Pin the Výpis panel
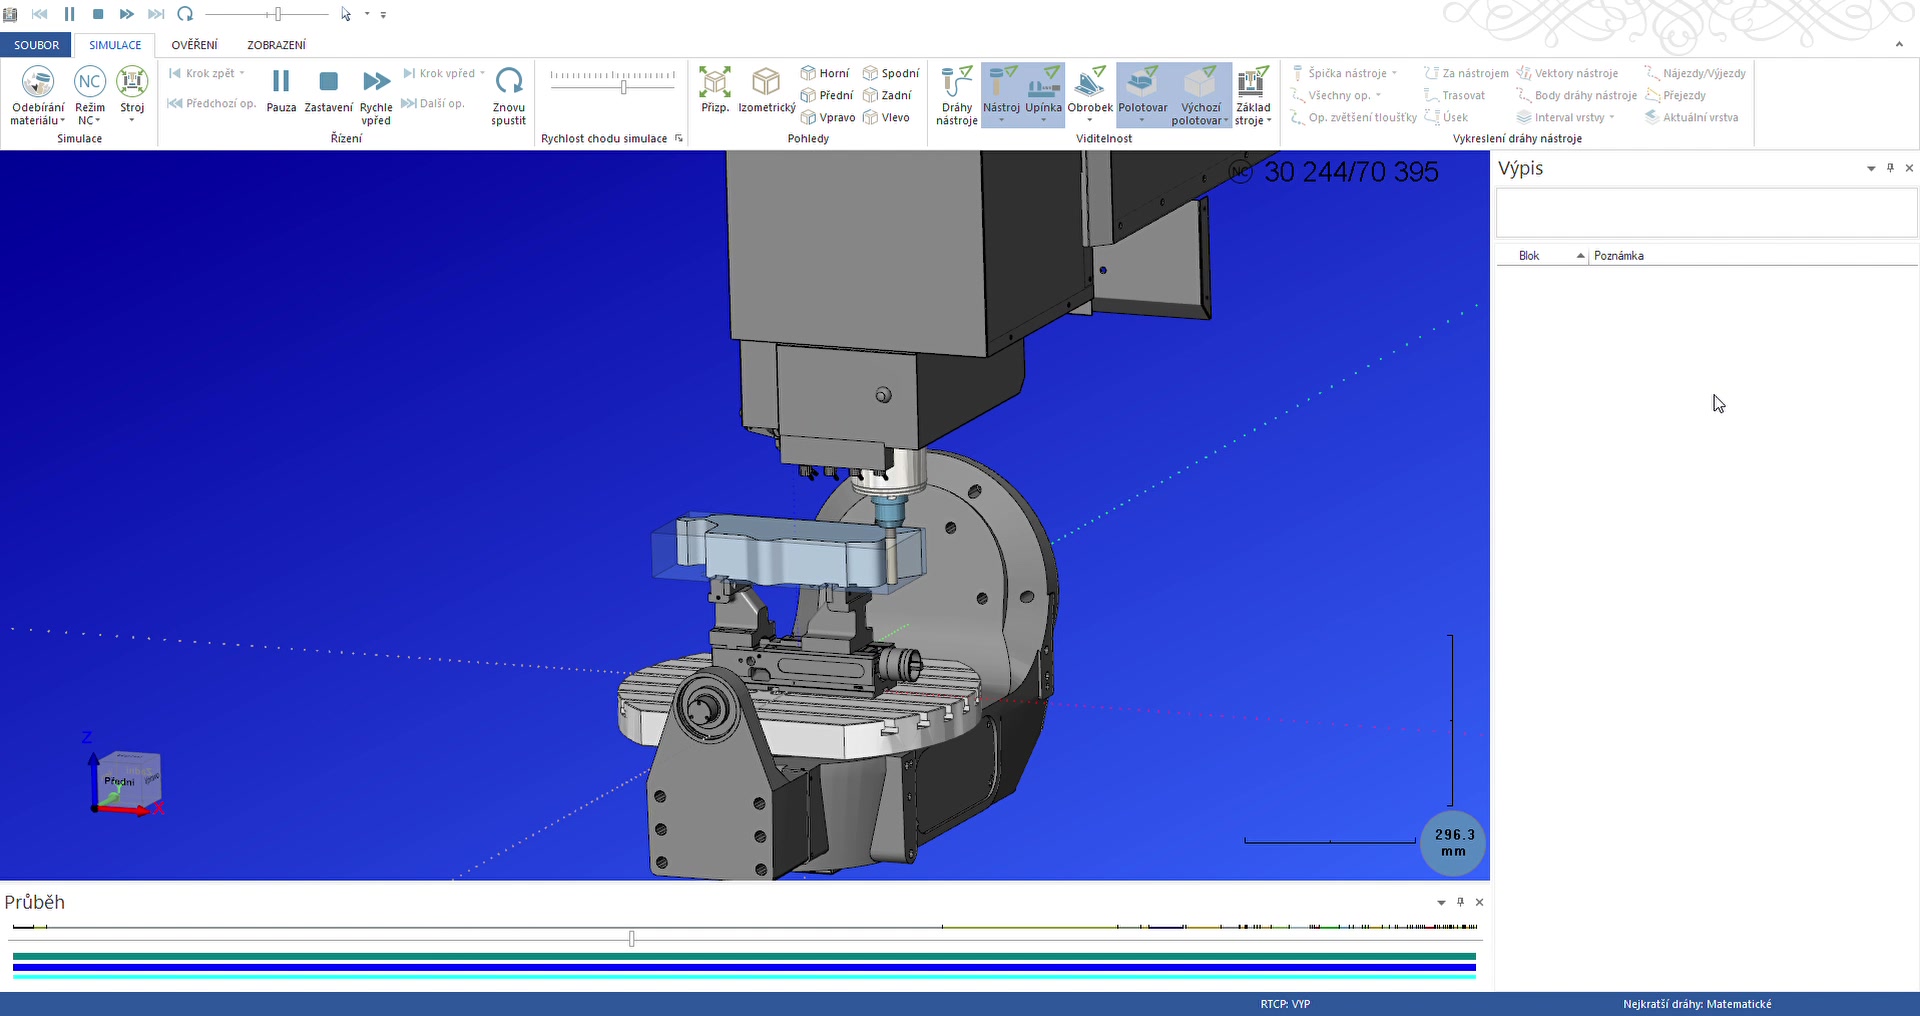The height and width of the screenshot is (1016, 1920). pyautogui.click(x=1890, y=168)
